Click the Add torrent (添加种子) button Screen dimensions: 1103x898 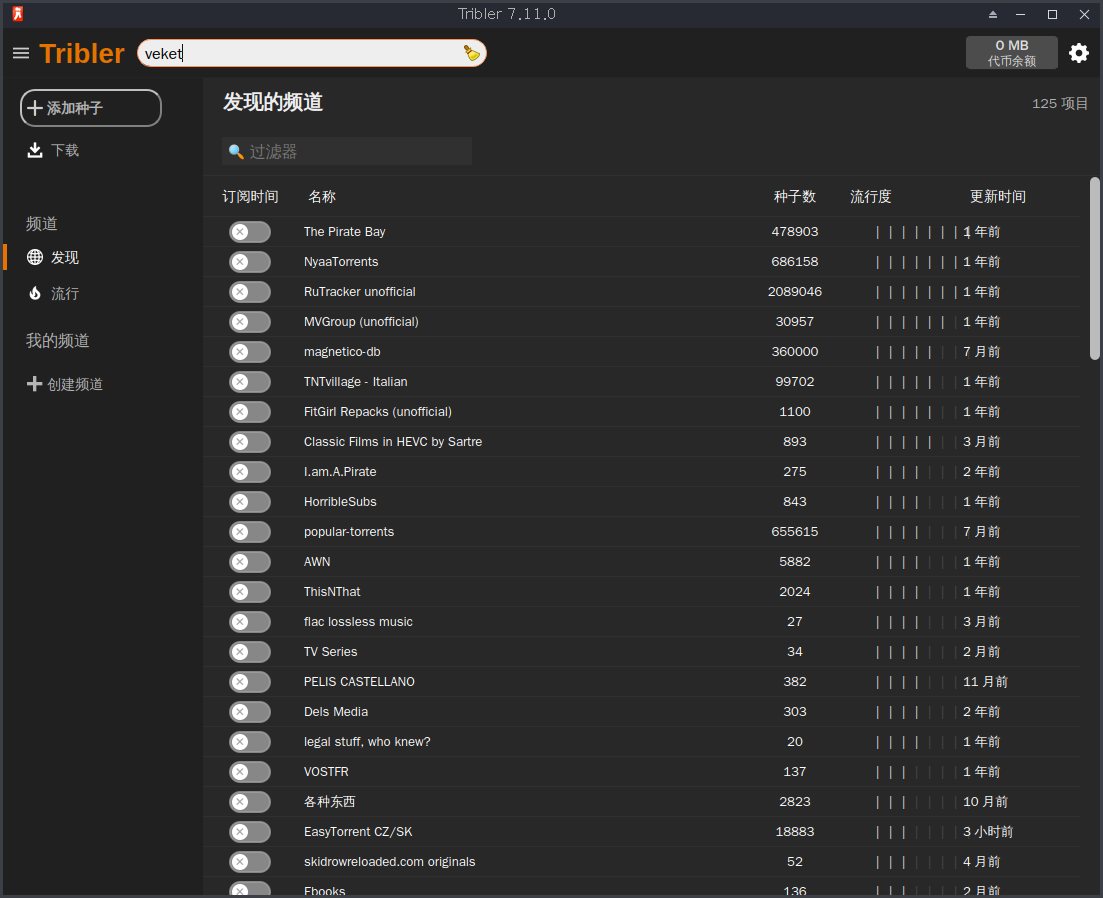pyautogui.click(x=91, y=108)
